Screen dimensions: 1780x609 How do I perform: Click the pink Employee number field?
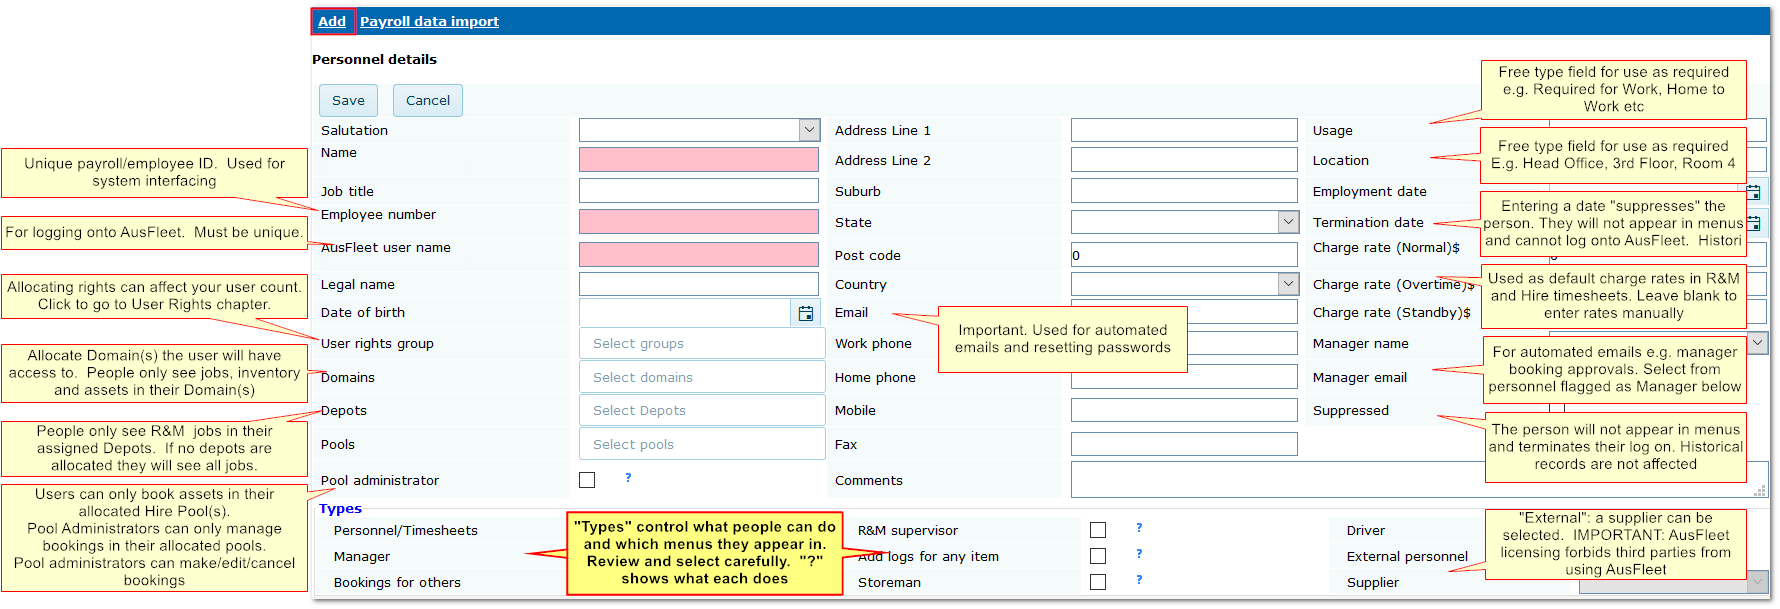click(x=698, y=221)
